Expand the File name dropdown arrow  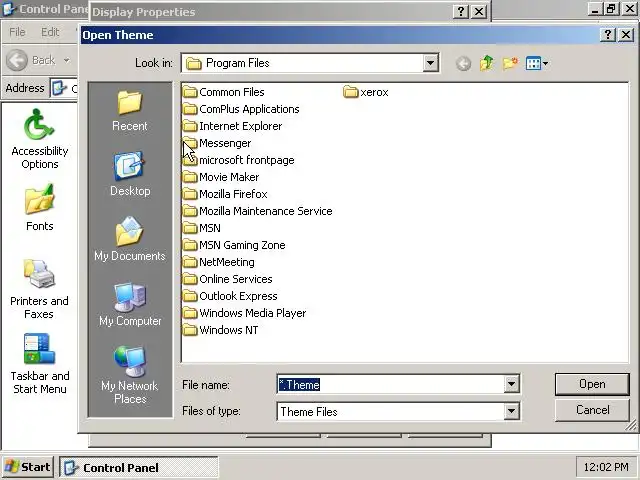(x=511, y=384)
